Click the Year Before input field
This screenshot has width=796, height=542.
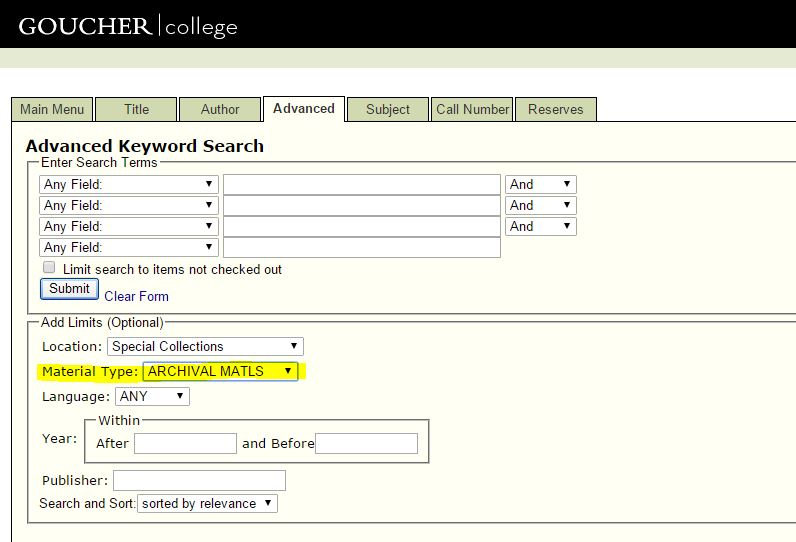[366, 443]
